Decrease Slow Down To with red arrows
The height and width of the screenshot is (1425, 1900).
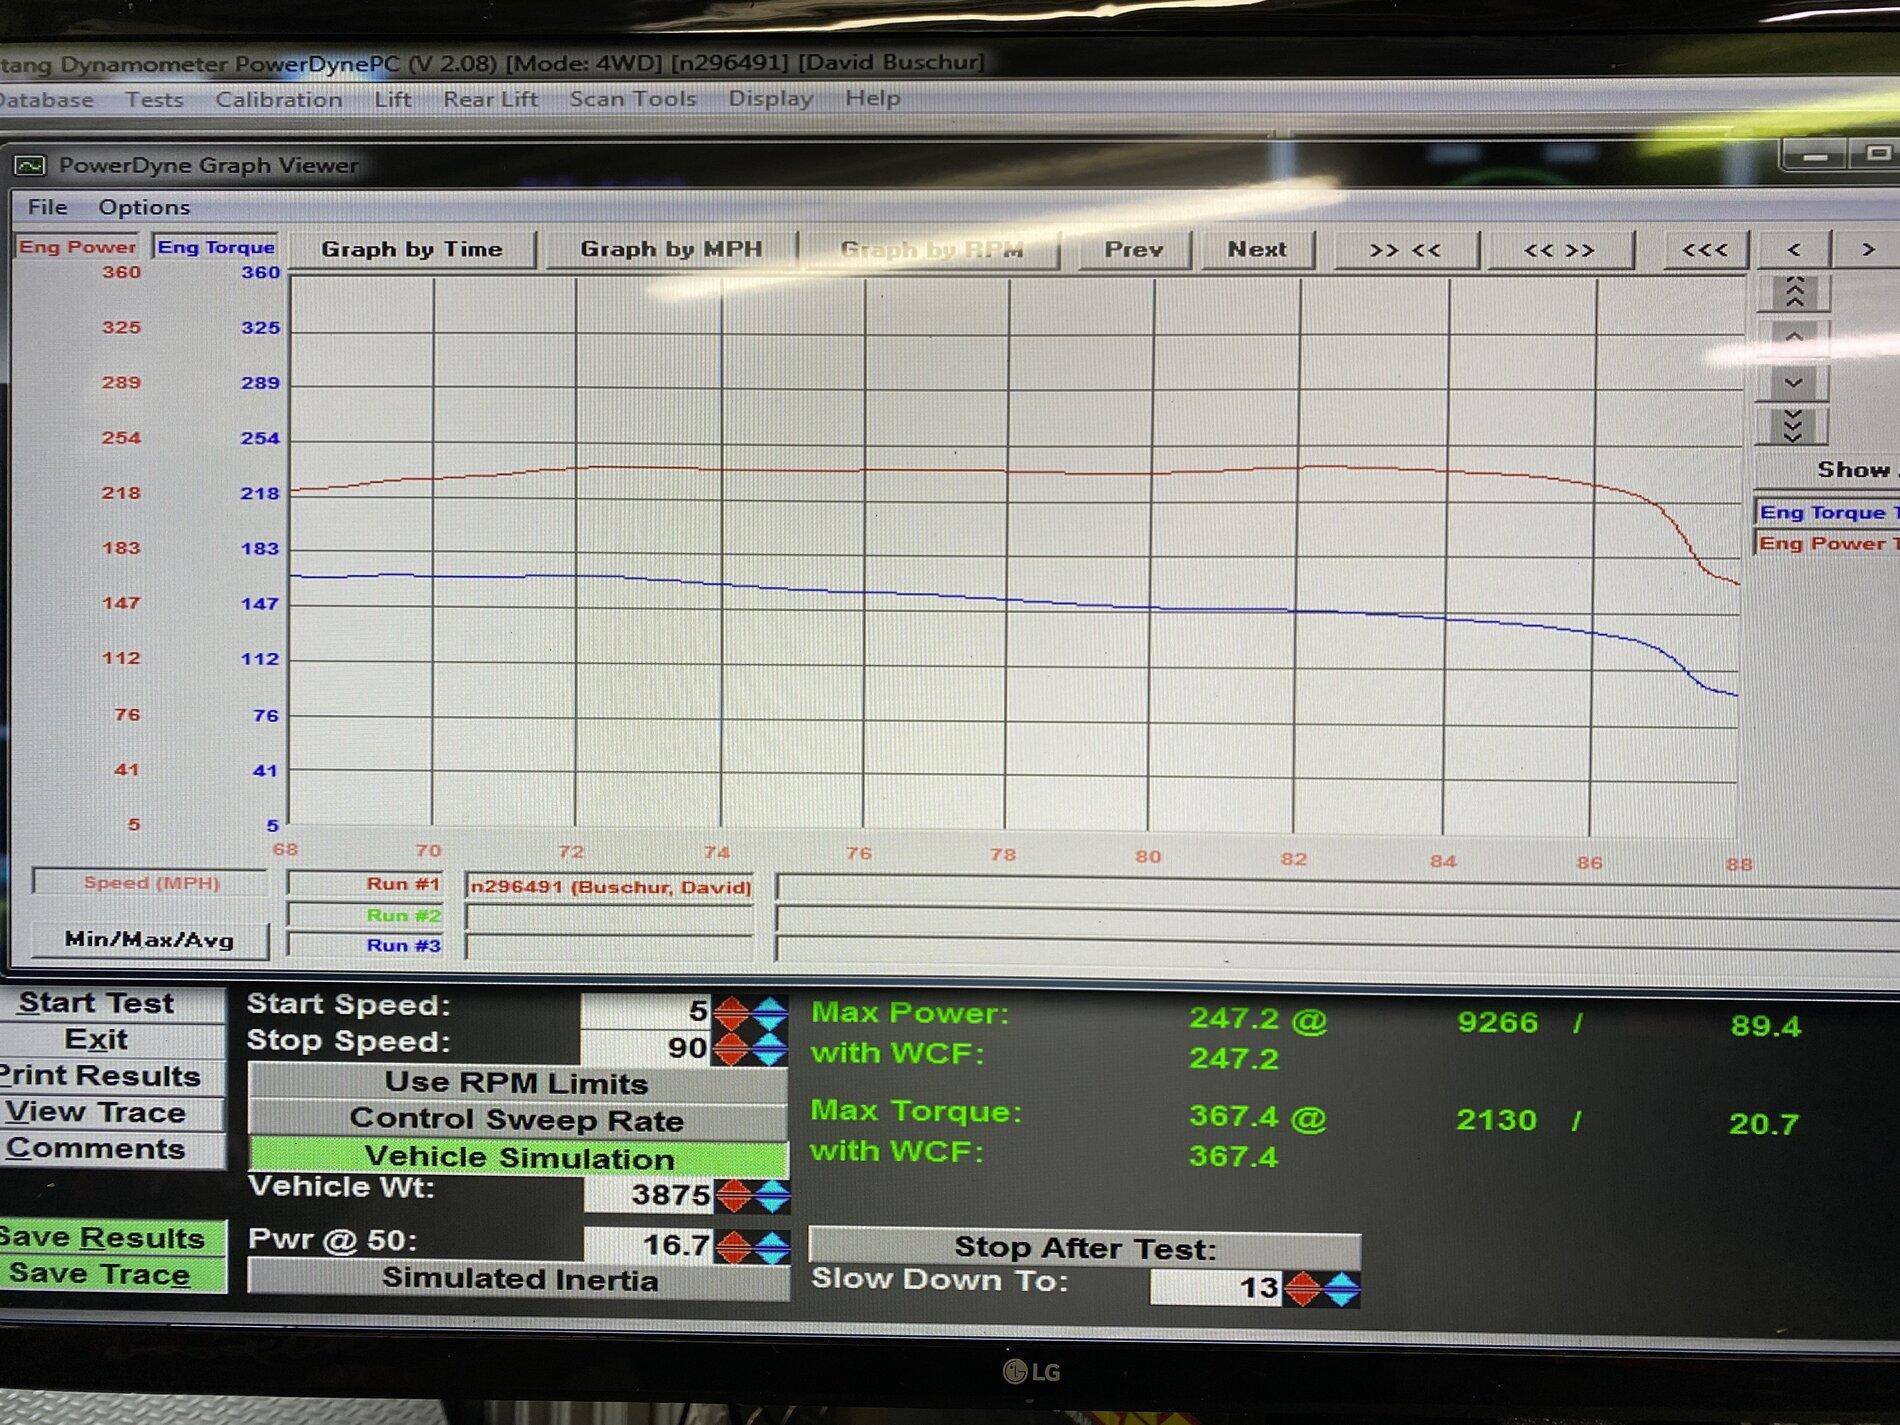coord(1303,1288)
